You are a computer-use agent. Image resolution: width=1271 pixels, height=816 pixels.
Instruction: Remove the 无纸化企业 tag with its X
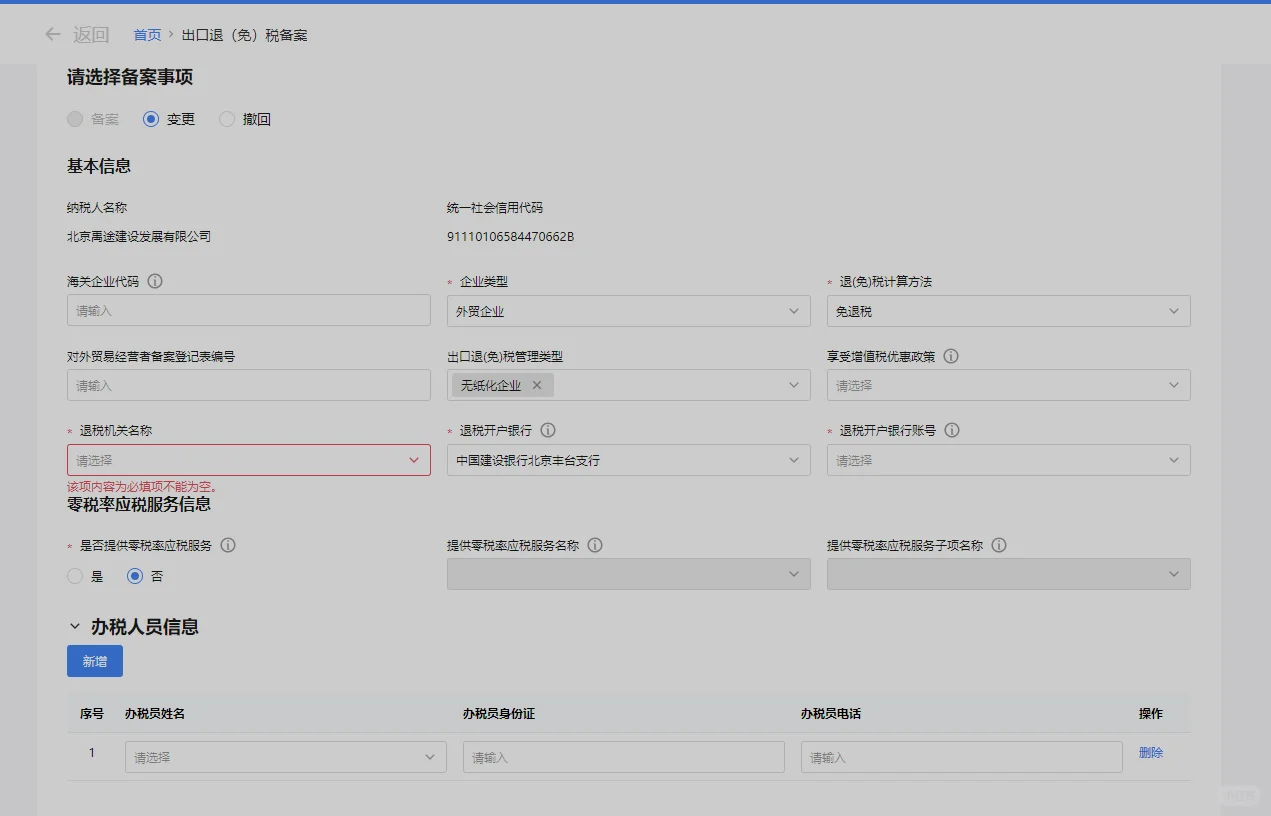pos(536,384)
